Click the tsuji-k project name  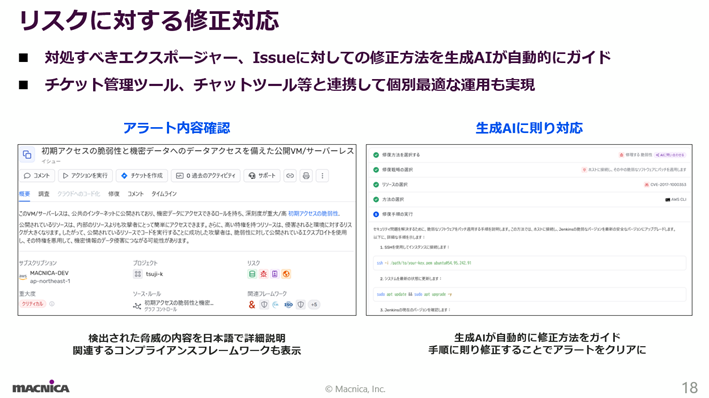[154, 274]
